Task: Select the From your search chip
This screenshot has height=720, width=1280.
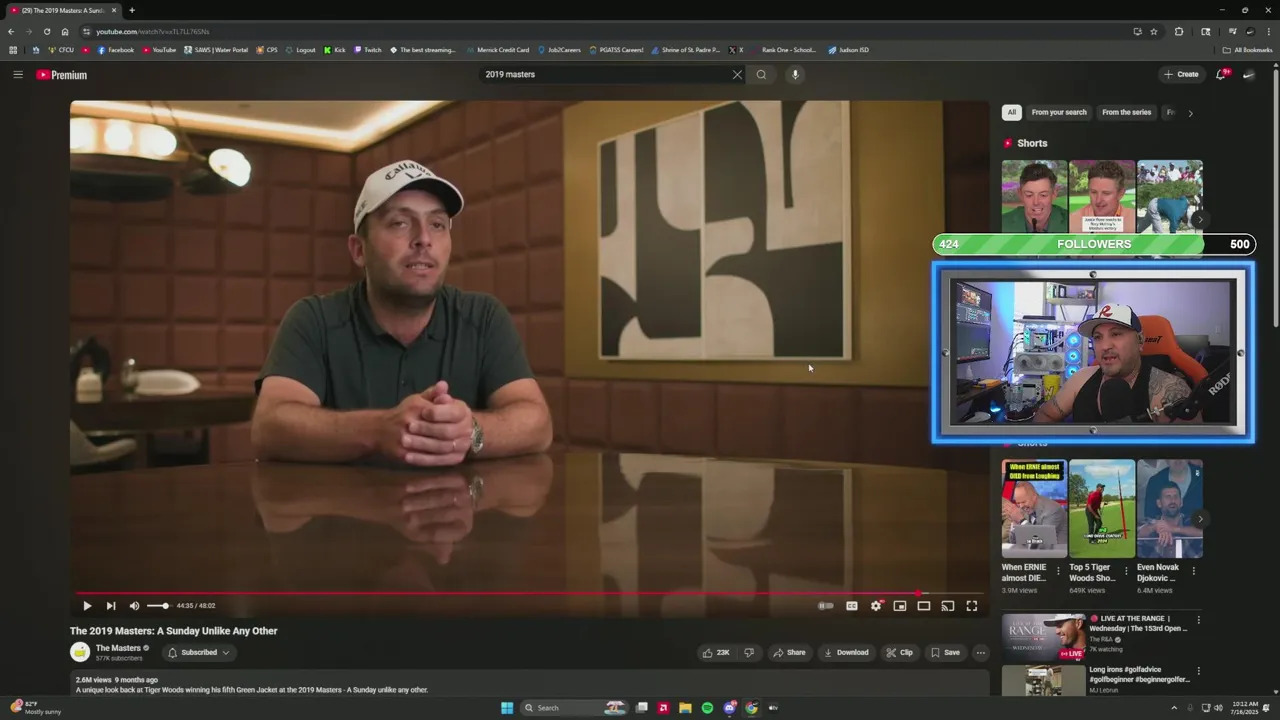Action: tap(1059, 112)
